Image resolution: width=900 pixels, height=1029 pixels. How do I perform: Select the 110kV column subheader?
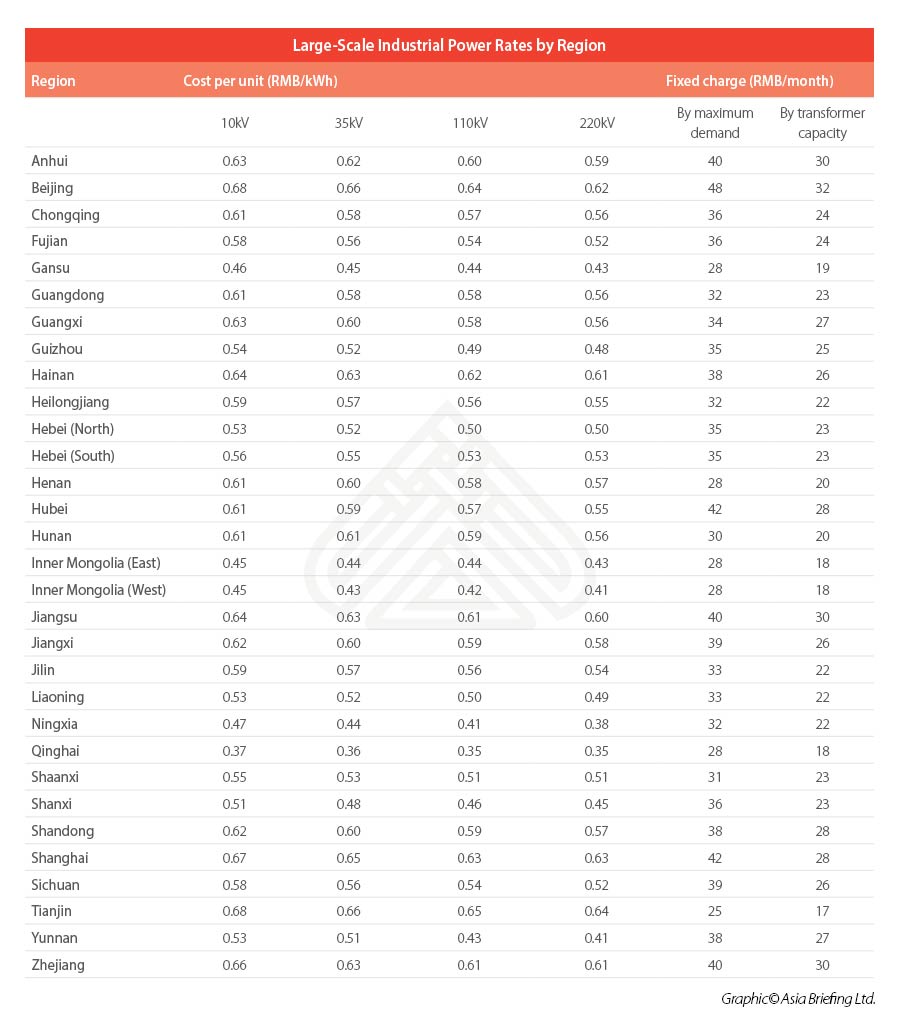click(470, 123)
